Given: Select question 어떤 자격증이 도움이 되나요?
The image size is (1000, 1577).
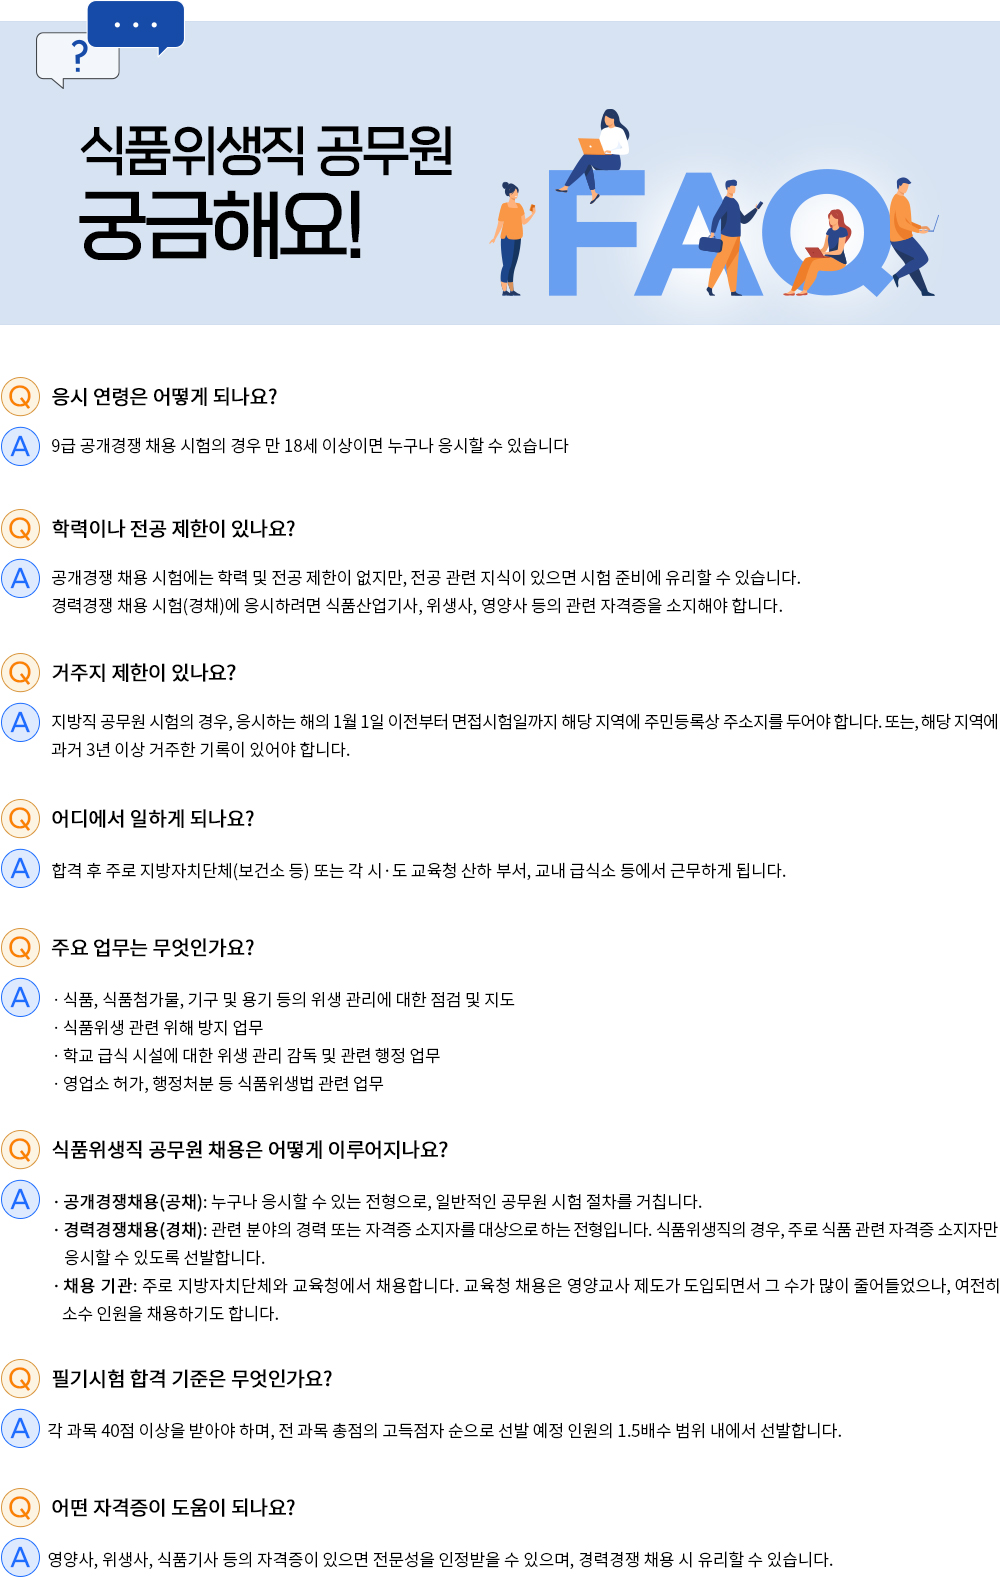Looking at the screenshot, I should tap(173, 1508).
